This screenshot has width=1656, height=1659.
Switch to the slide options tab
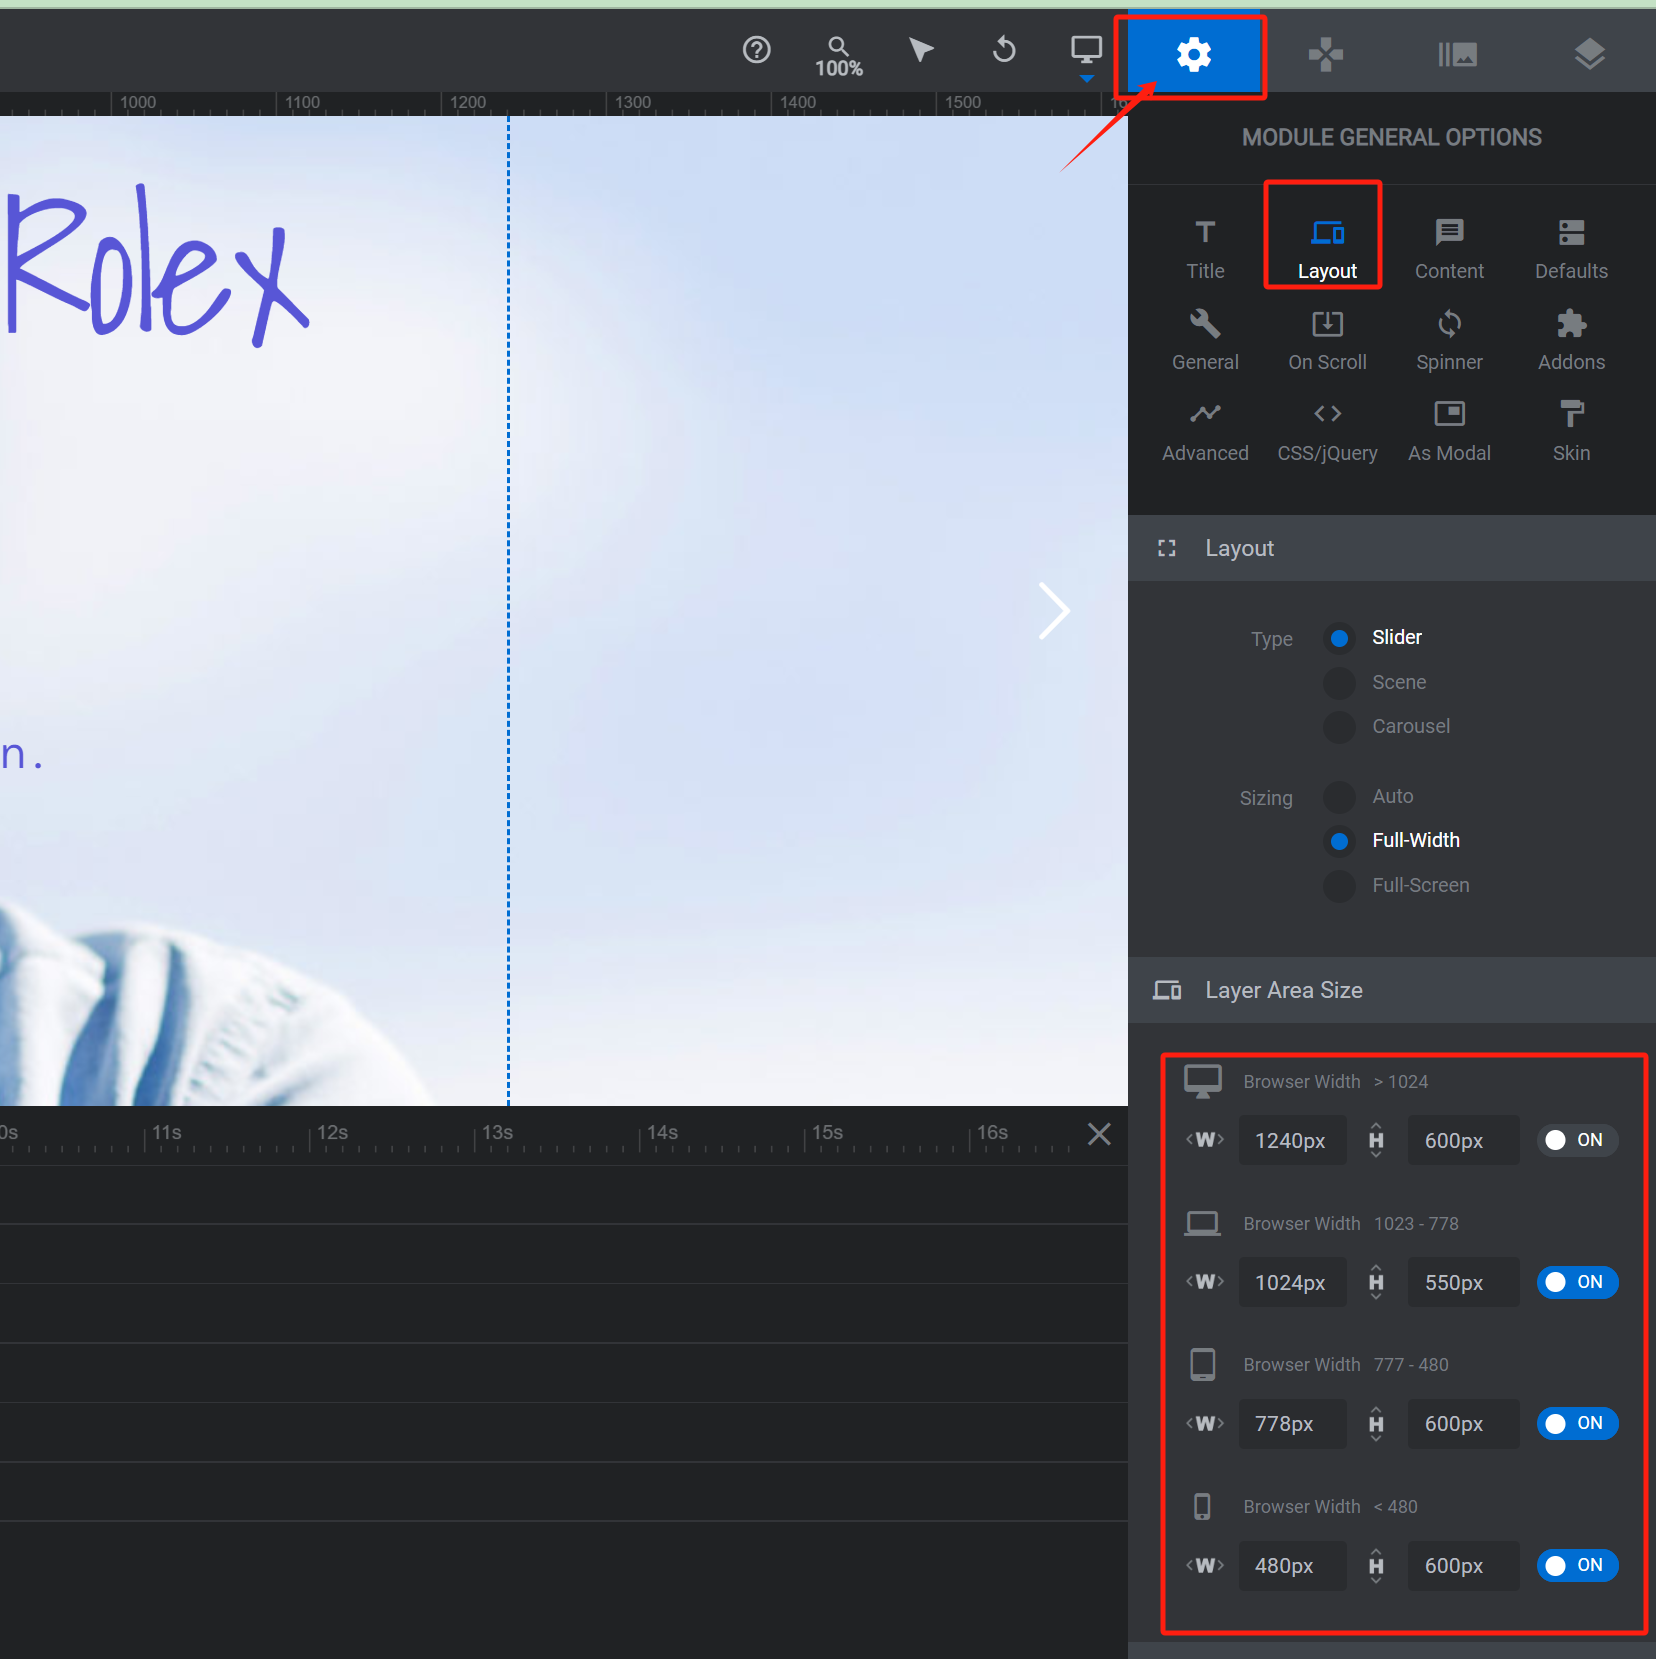[x=1457, y=54]
